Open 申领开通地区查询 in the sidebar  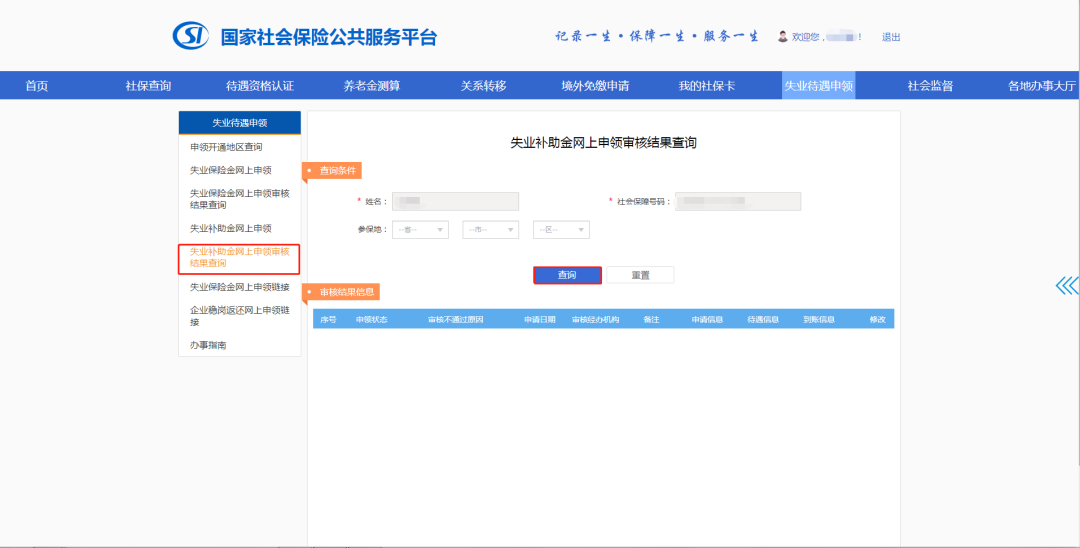click(226, 147)
